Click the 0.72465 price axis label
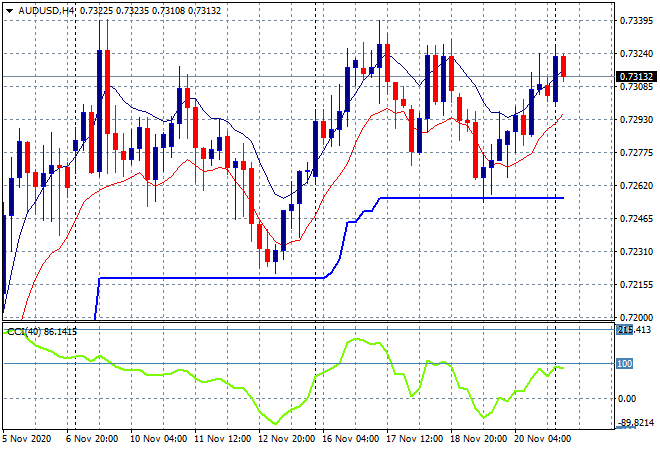The height and width of the screenshot is (450, 660). [x=636, y=218]
